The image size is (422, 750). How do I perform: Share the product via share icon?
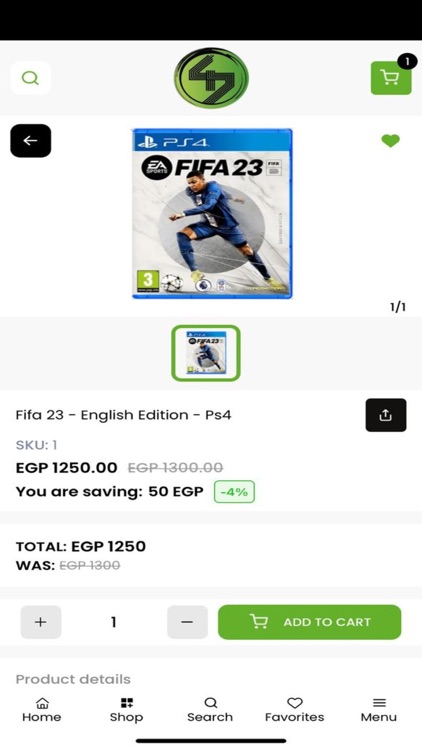[x=386, y=415]
